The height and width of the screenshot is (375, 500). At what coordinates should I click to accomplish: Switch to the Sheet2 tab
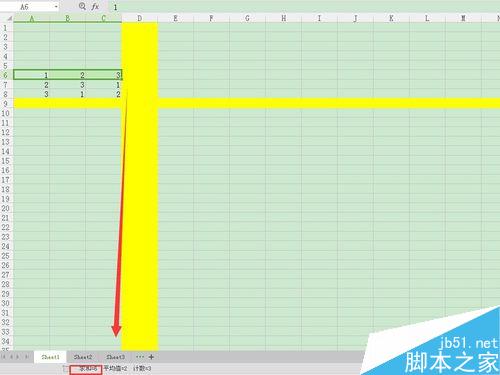[x=83, y=357]
